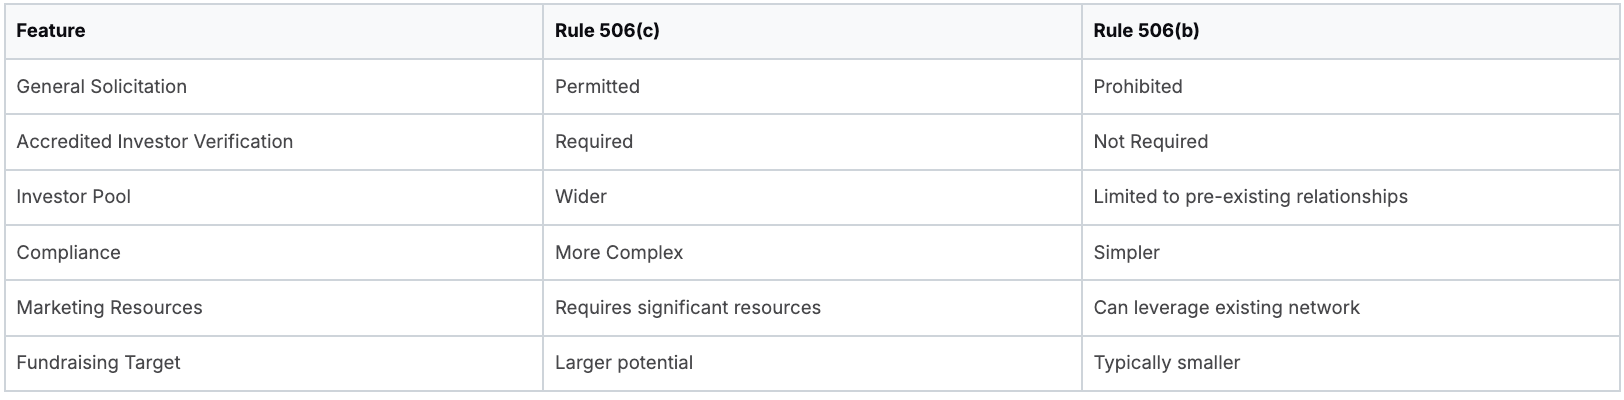Select the Rule 506(b) column header

(1146, 31)
